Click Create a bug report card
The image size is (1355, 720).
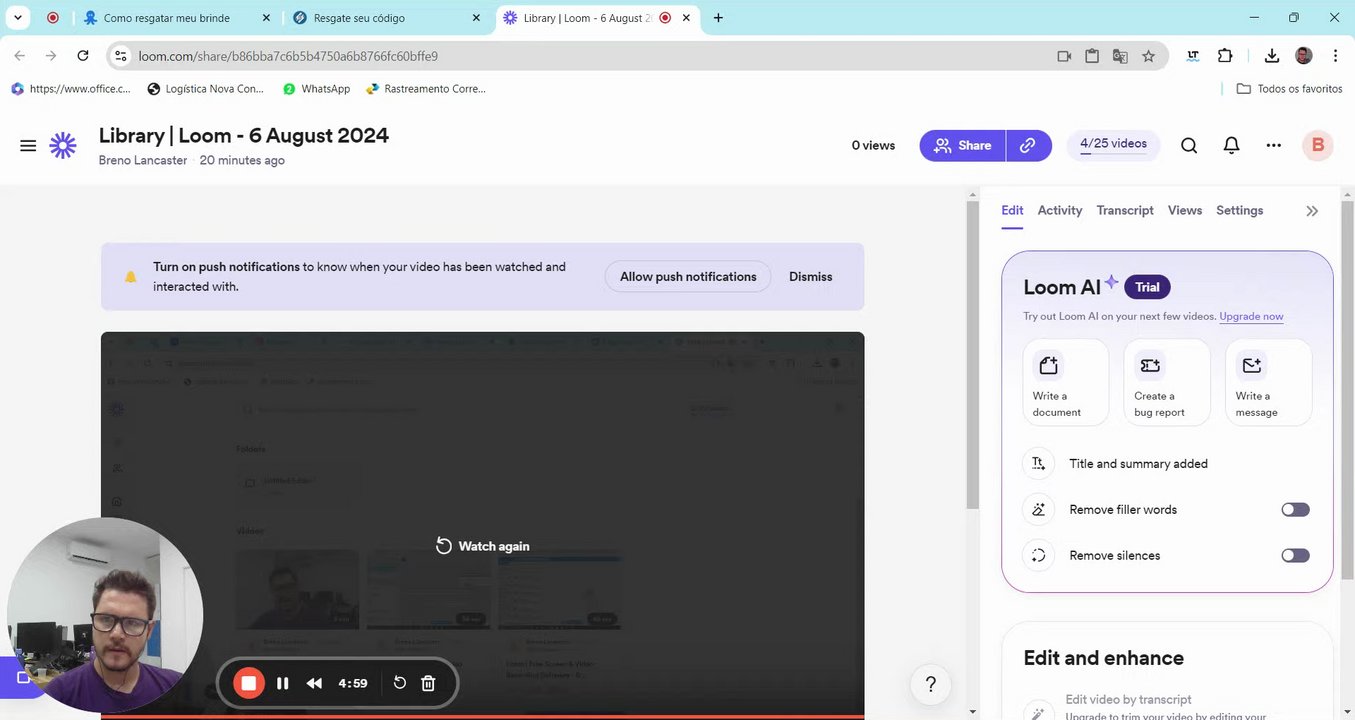(x=1166, y=383)
